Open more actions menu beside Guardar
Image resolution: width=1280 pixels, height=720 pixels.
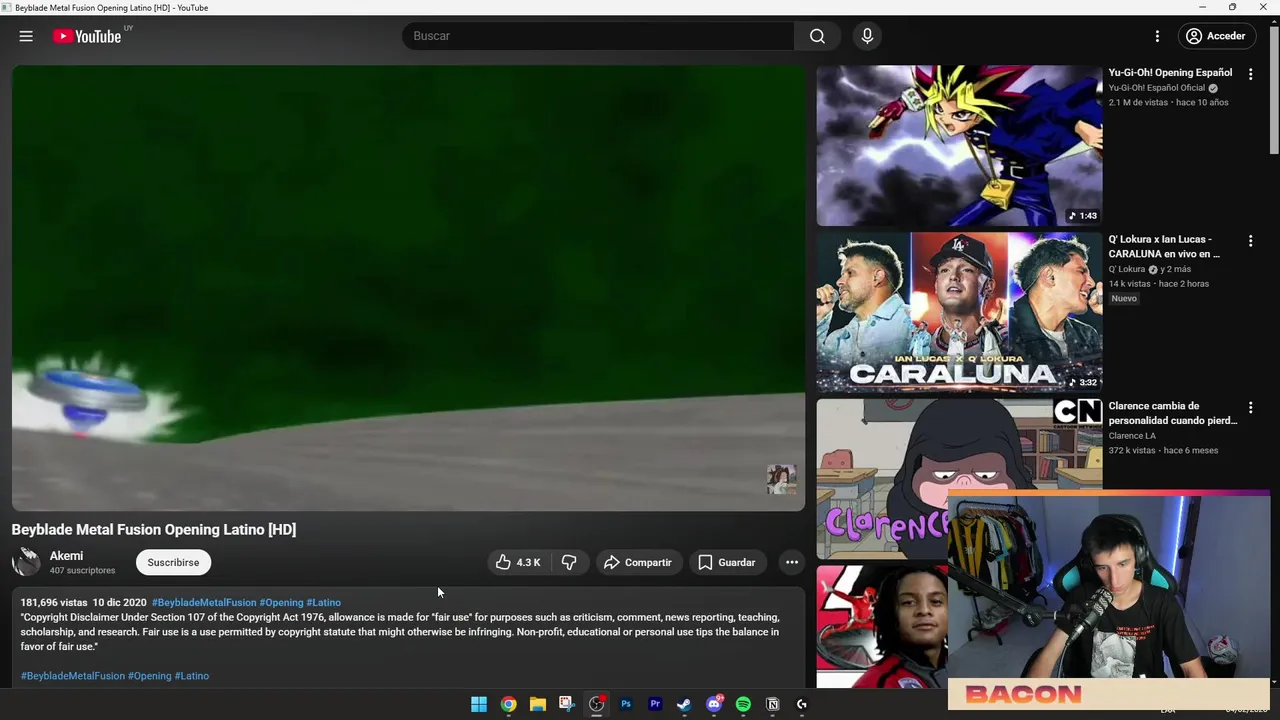[792, 562]
